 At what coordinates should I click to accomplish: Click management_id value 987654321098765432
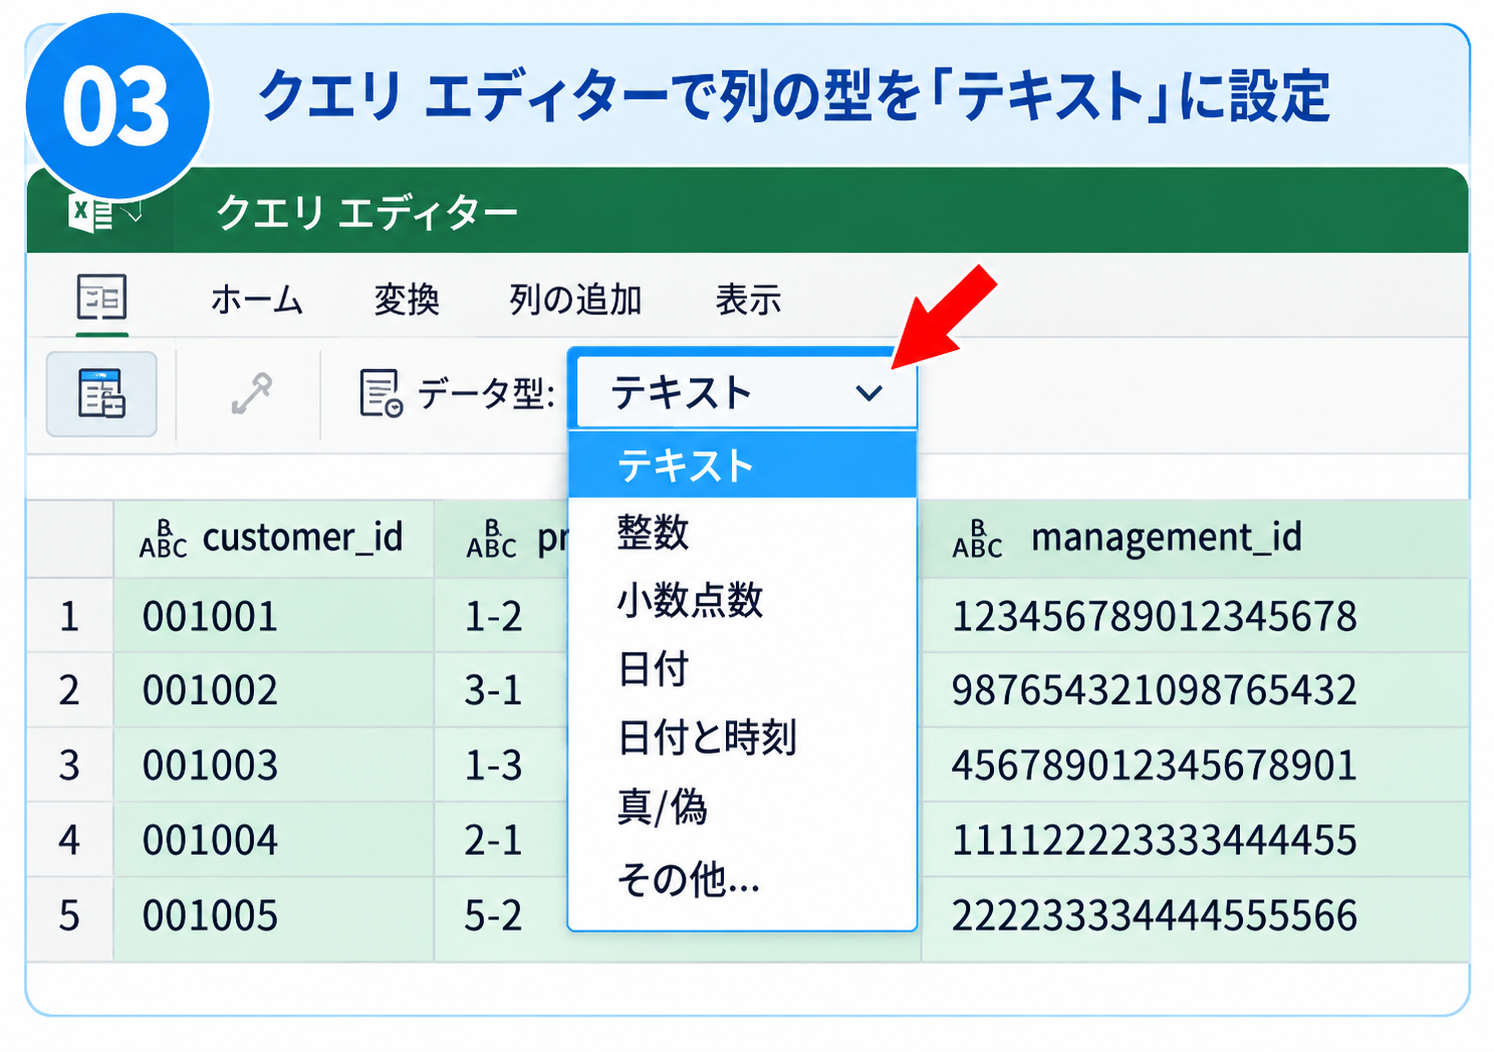click(x=1154, y=690)
